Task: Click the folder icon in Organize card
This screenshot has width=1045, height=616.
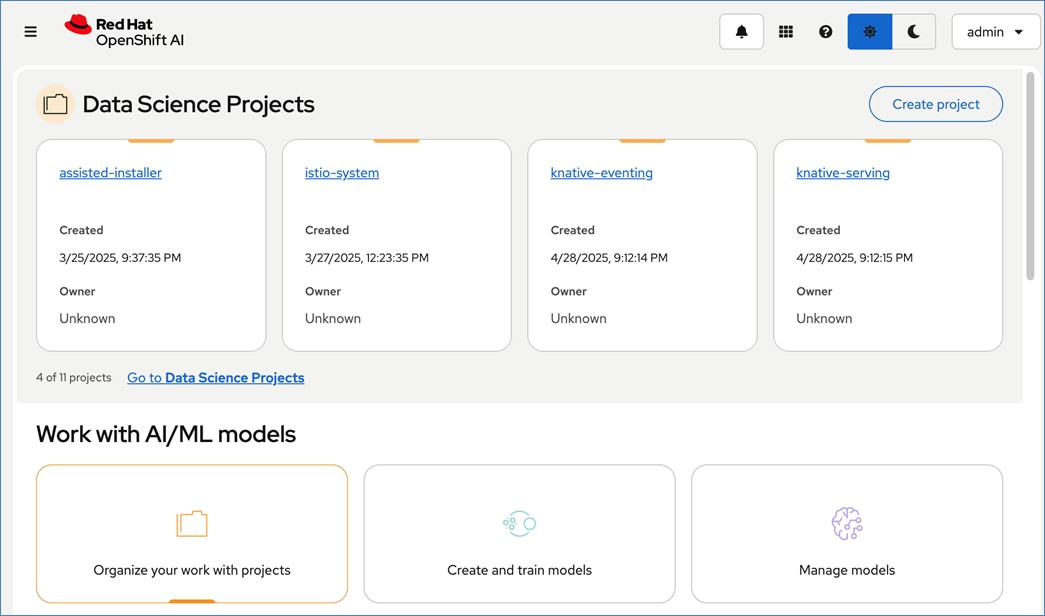Action: point(192,524)
